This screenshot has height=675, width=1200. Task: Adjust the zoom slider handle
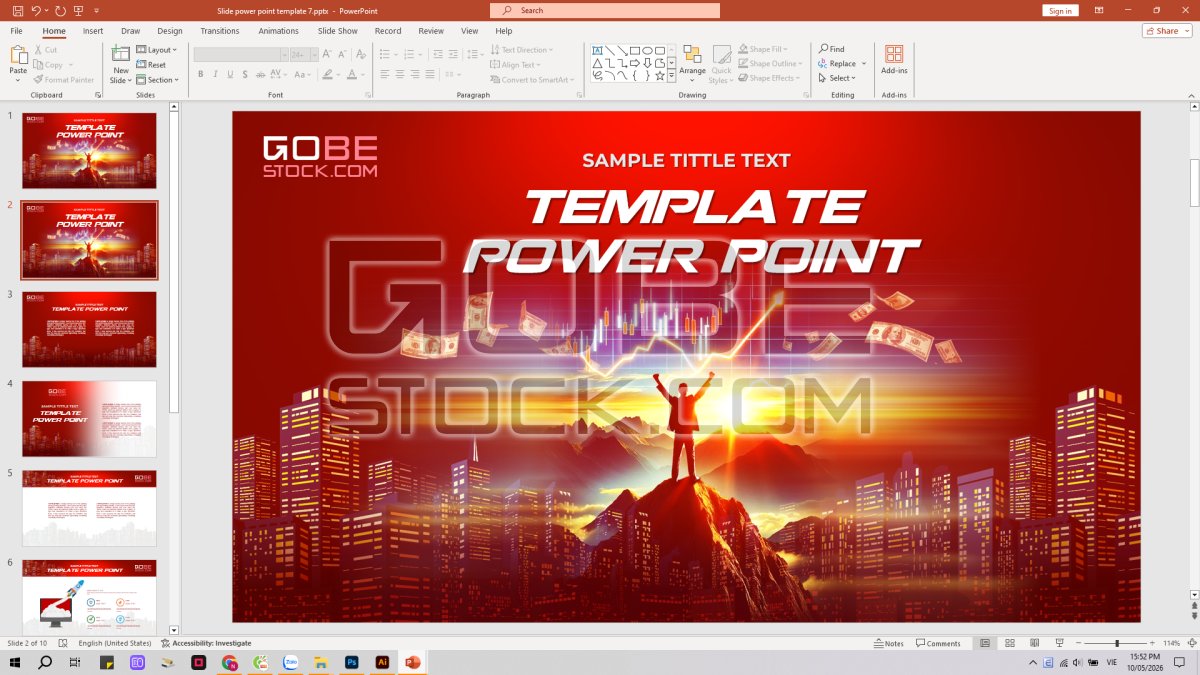click(x=1117, y=643)
